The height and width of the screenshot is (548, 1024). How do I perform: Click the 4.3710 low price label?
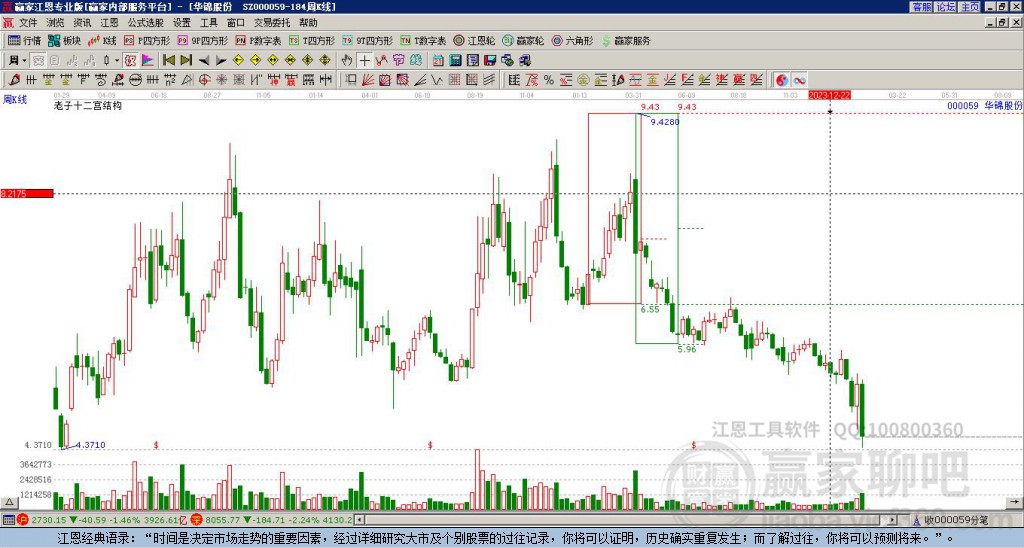pyautogui.click(x=90, y=445)
